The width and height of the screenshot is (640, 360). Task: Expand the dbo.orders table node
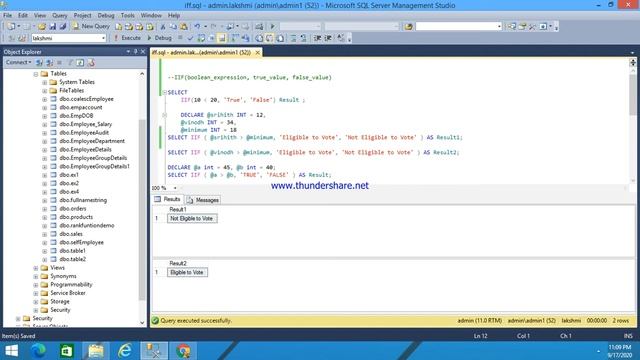point(44,209)
